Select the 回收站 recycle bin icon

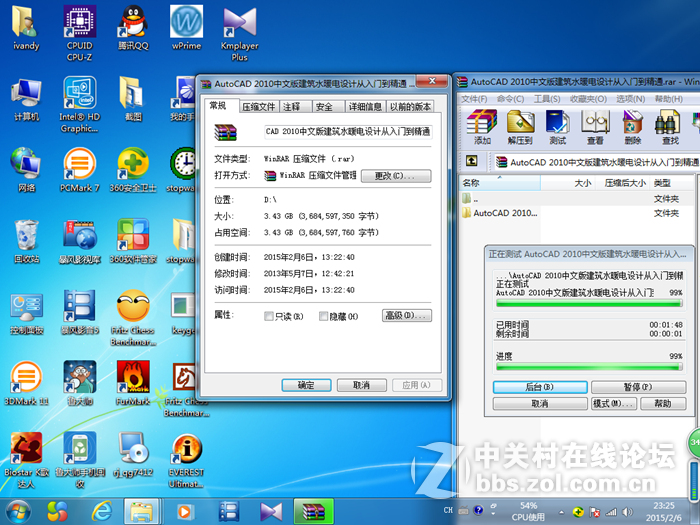point(26,241)
